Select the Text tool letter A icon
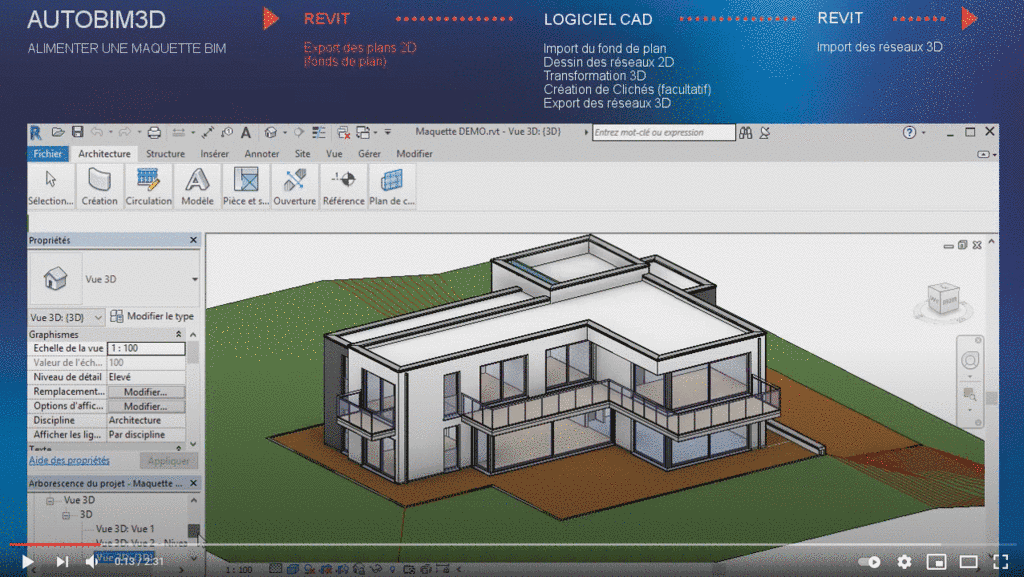Viewport: 1024px width, 577px height. click(246, 133)
